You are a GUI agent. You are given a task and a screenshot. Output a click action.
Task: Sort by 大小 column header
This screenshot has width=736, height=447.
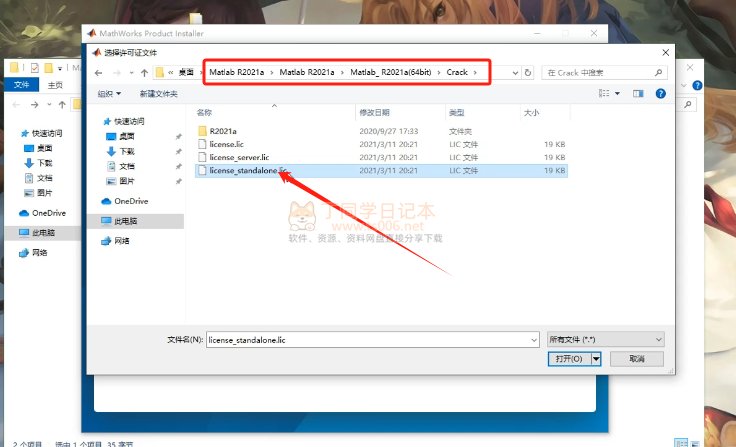pyautogui.click(x=531, y=113)
